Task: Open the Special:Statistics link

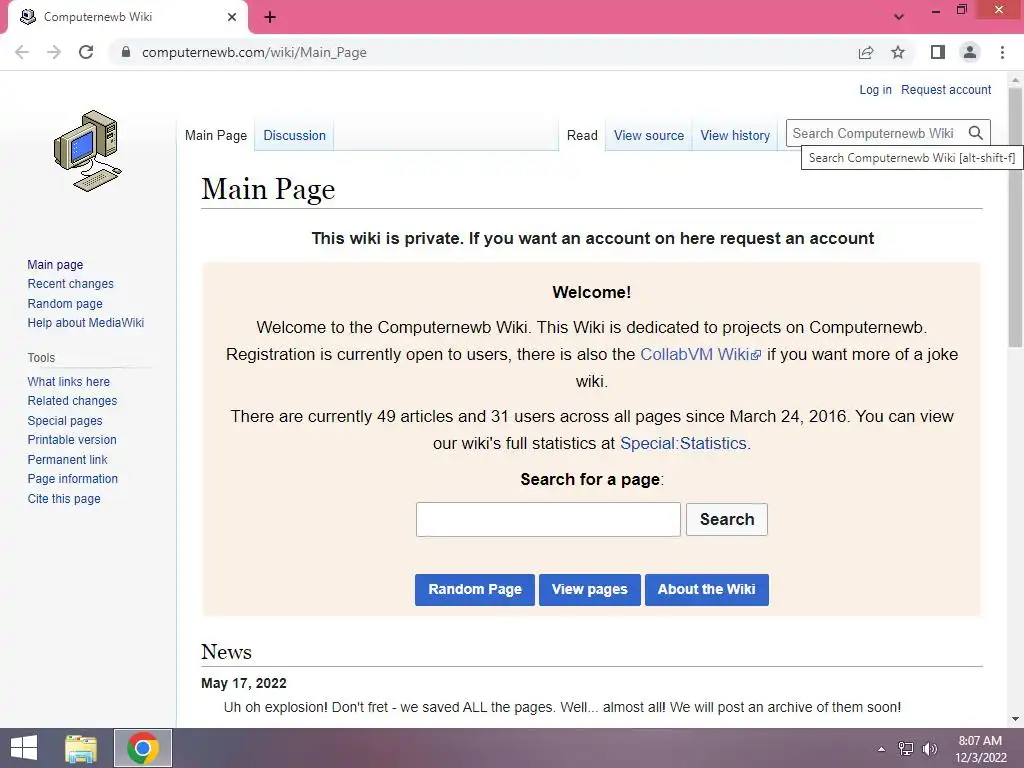Action: point(685,443)
